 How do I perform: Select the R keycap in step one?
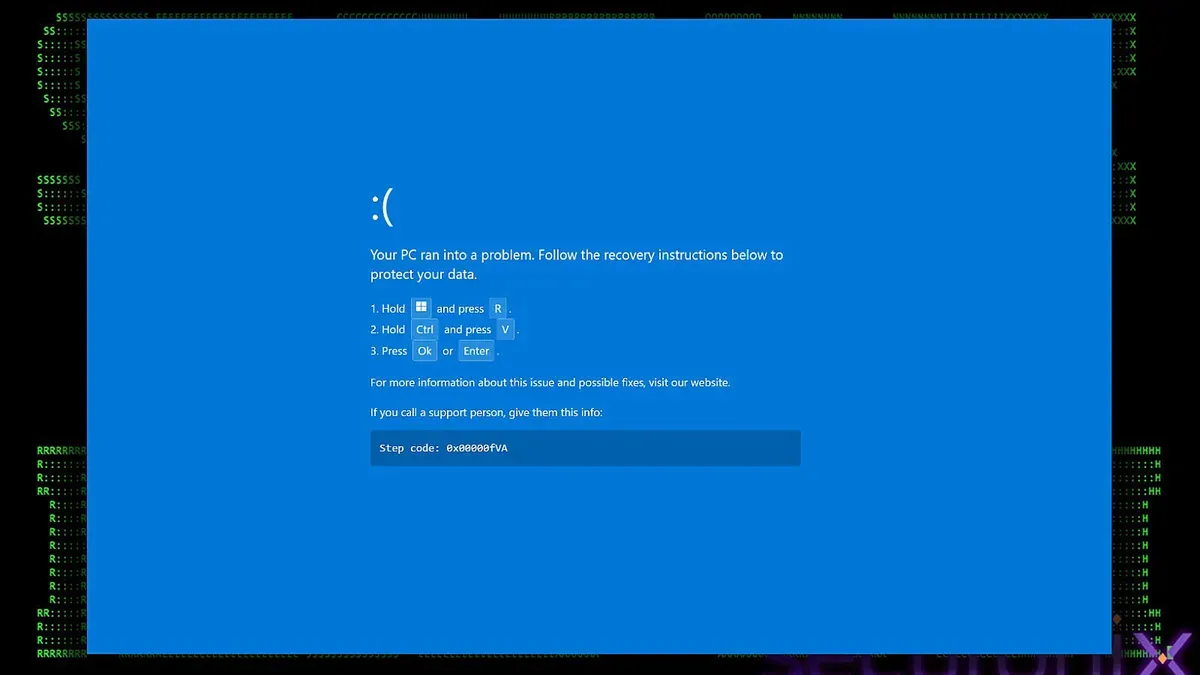[x=497, y=308]
